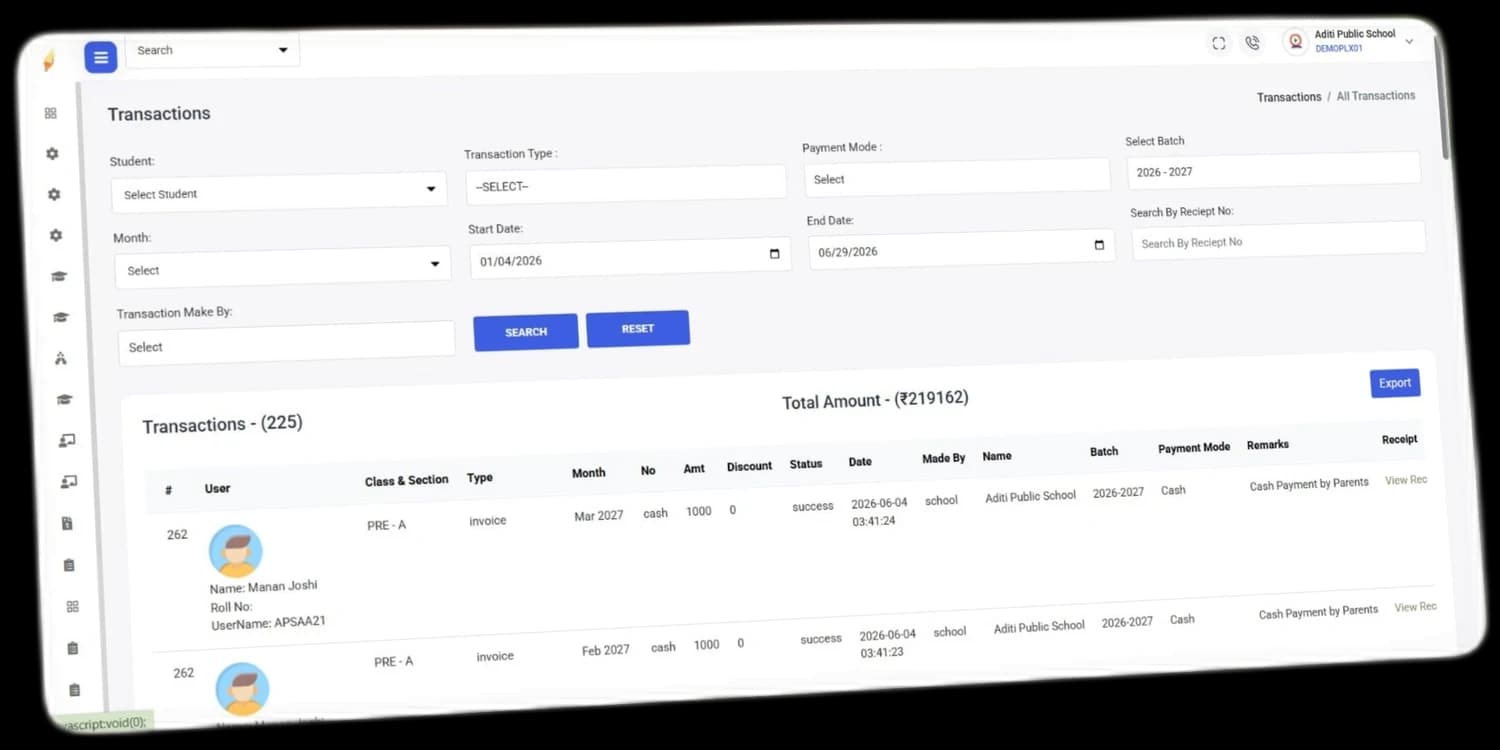Click the file document icon in sidebar
Viewport: 1500px width, 750px height.
tap(67, 523)
